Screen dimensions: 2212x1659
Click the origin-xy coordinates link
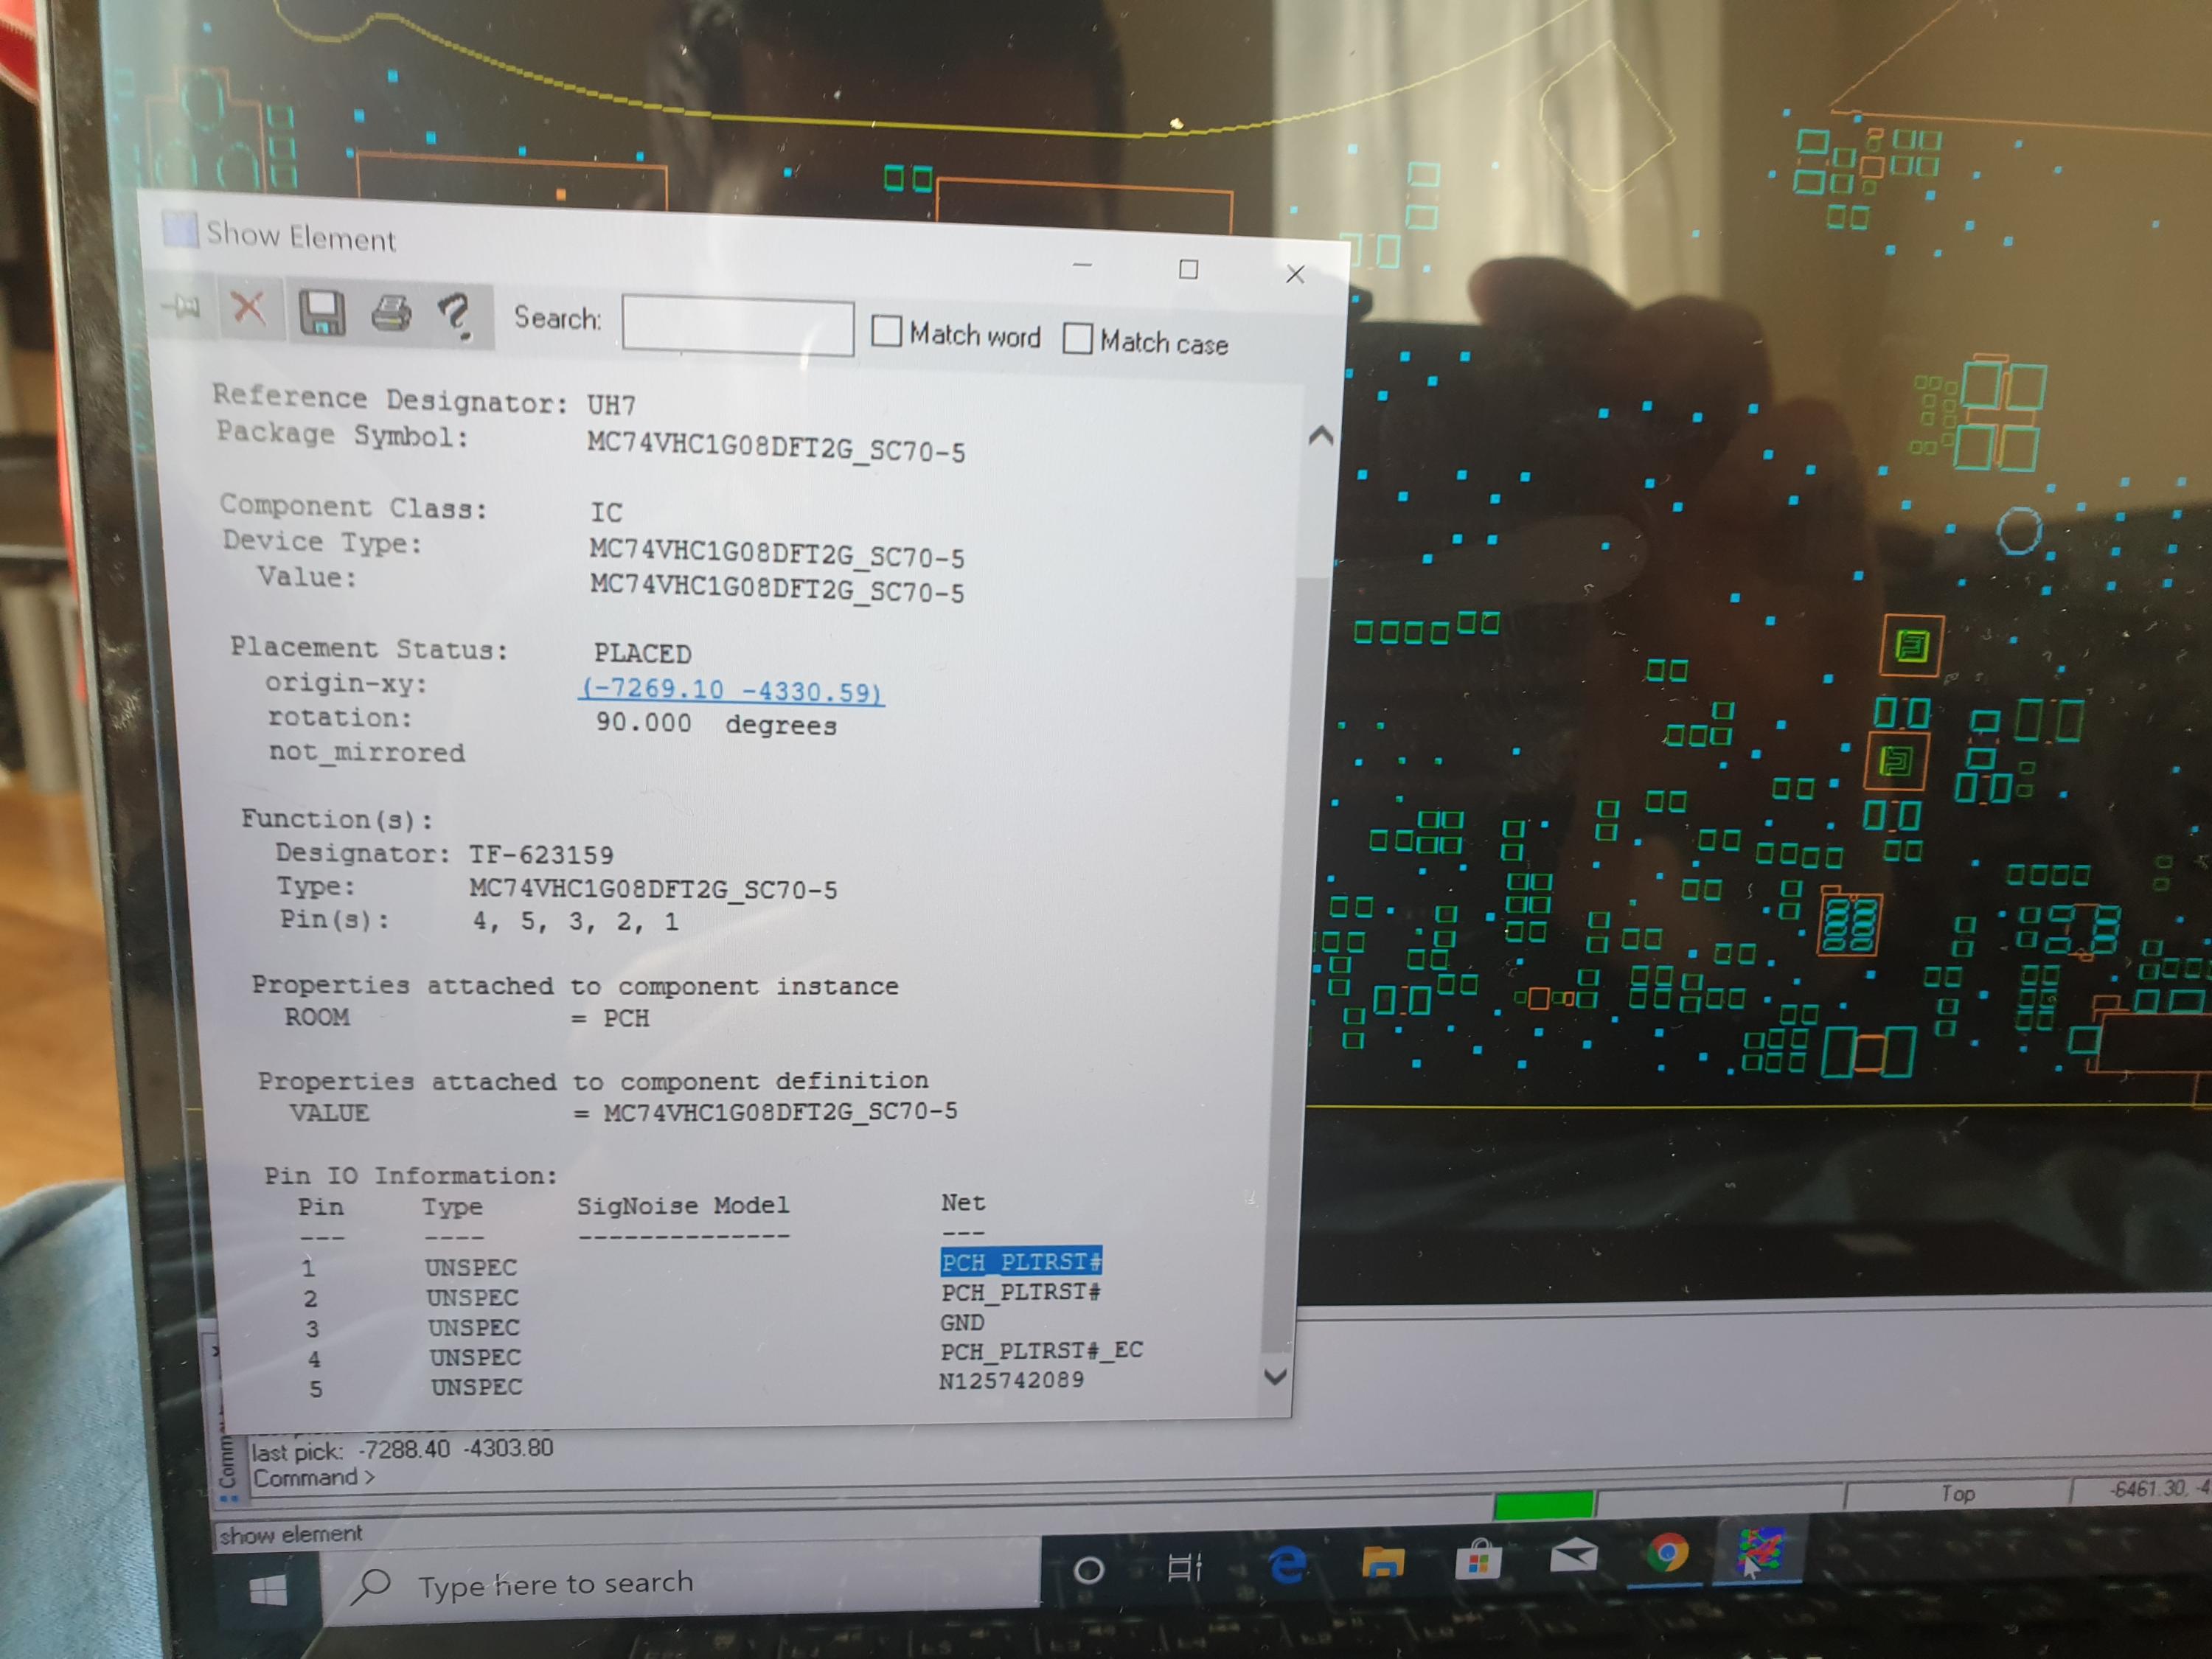[x=731, y=690]
